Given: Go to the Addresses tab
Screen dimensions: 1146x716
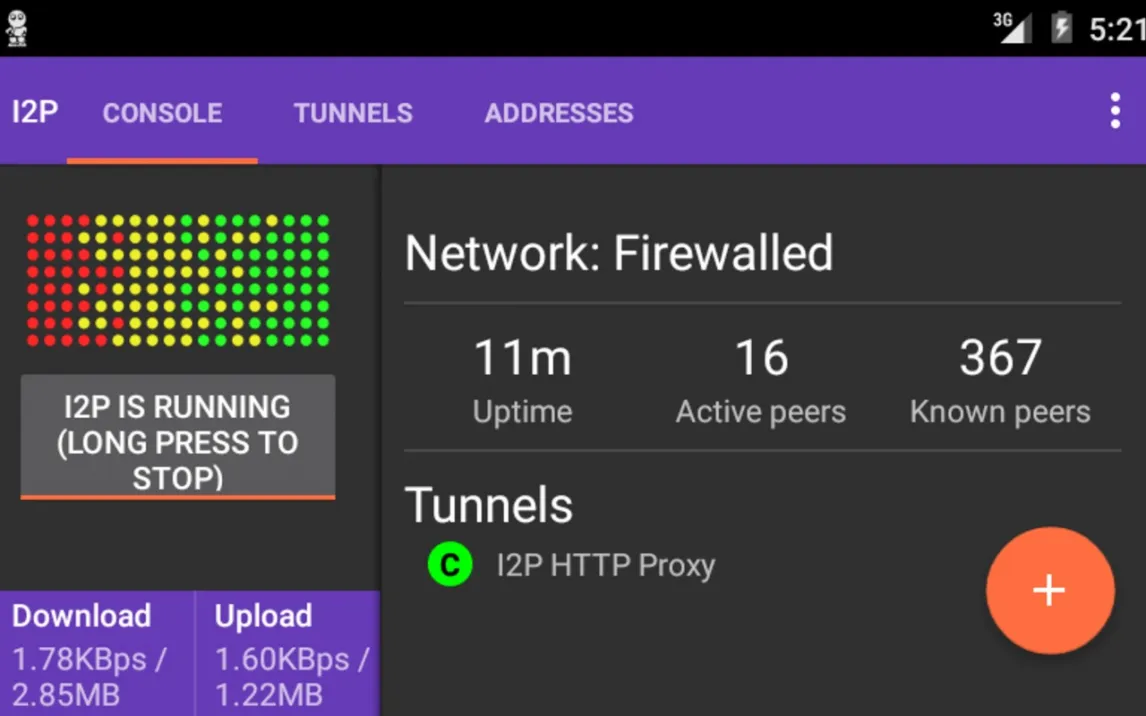Looking at the screenshot, I should 559,113.
